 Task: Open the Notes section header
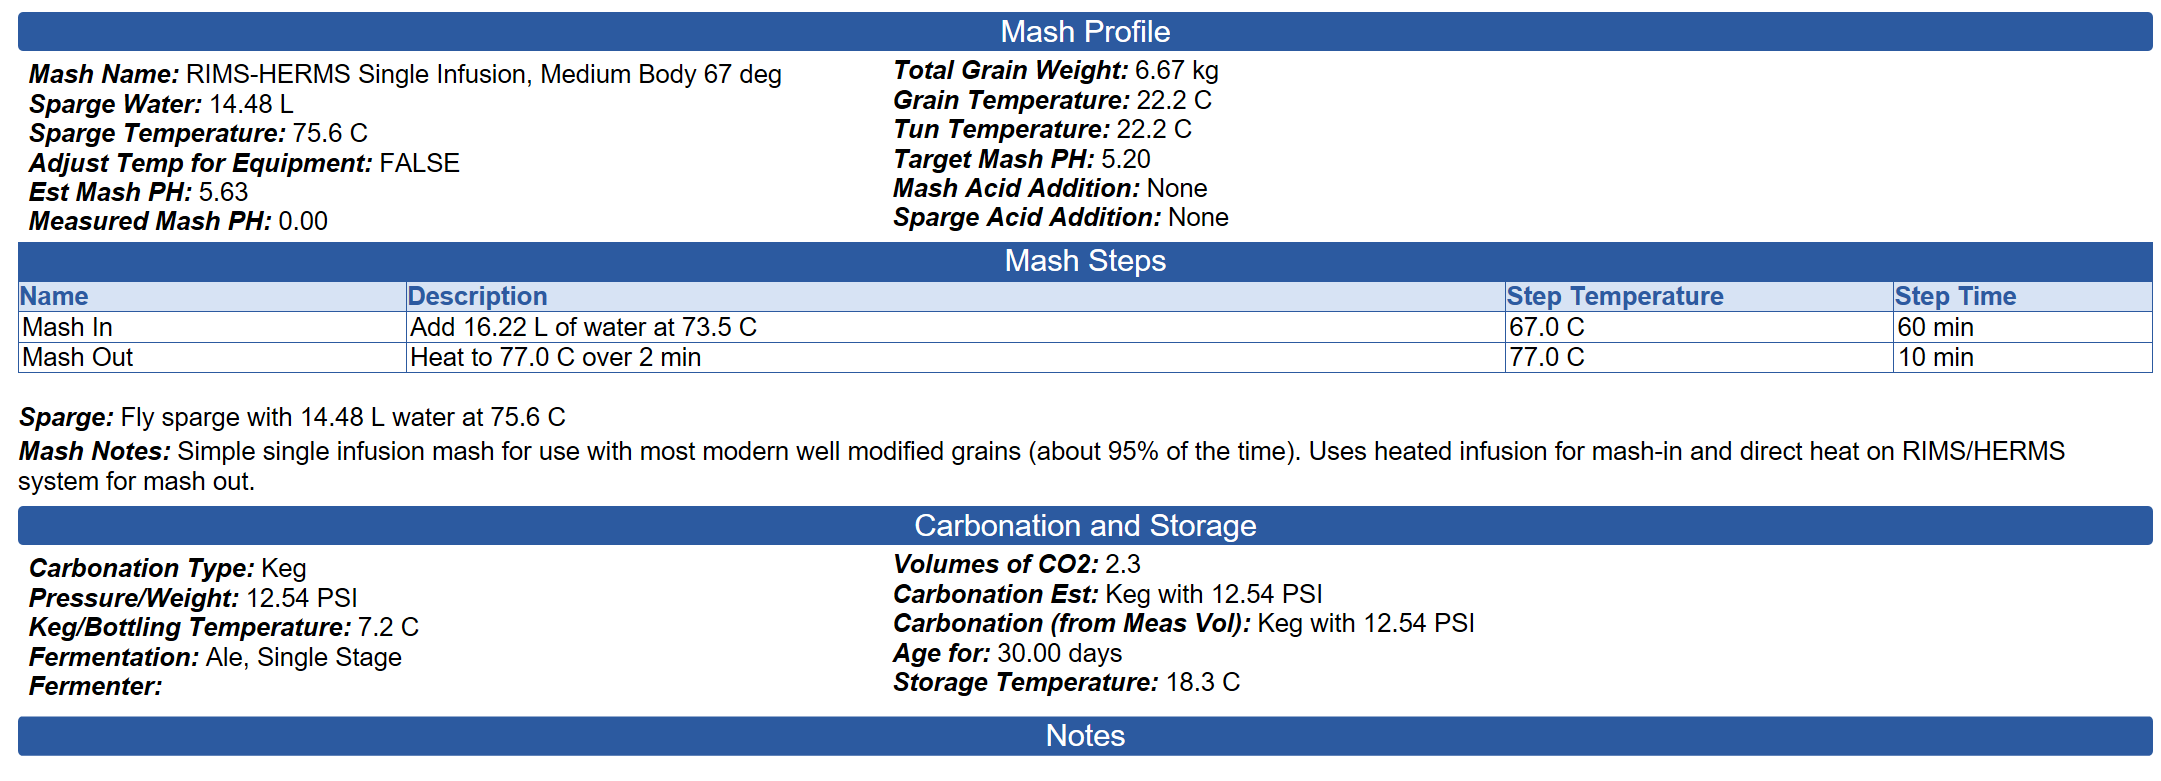[x=1085, y=736]
